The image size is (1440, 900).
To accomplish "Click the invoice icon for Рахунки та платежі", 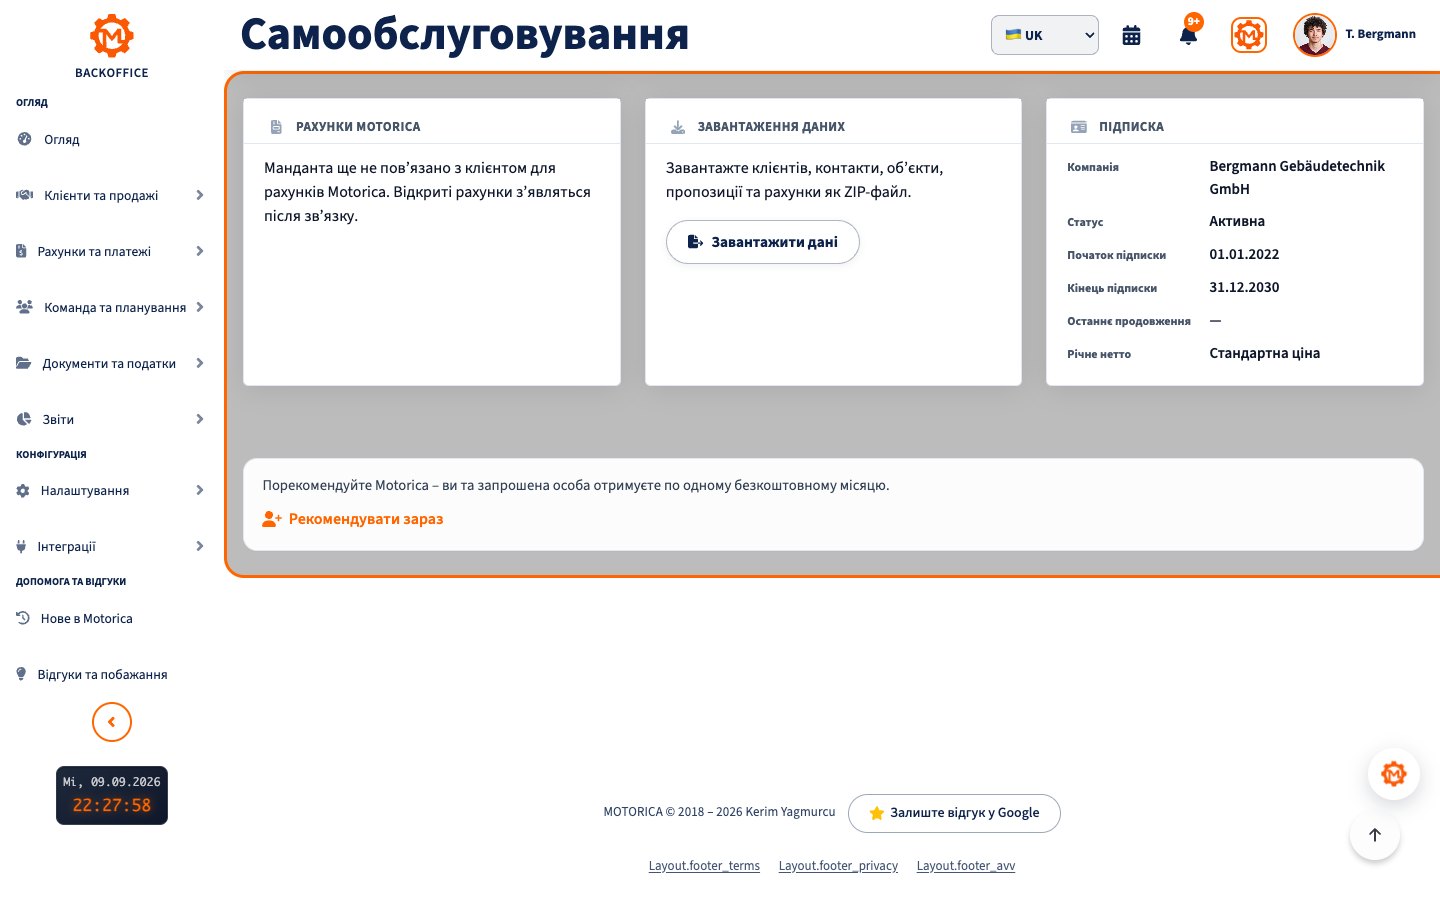I will pos(21,251).
